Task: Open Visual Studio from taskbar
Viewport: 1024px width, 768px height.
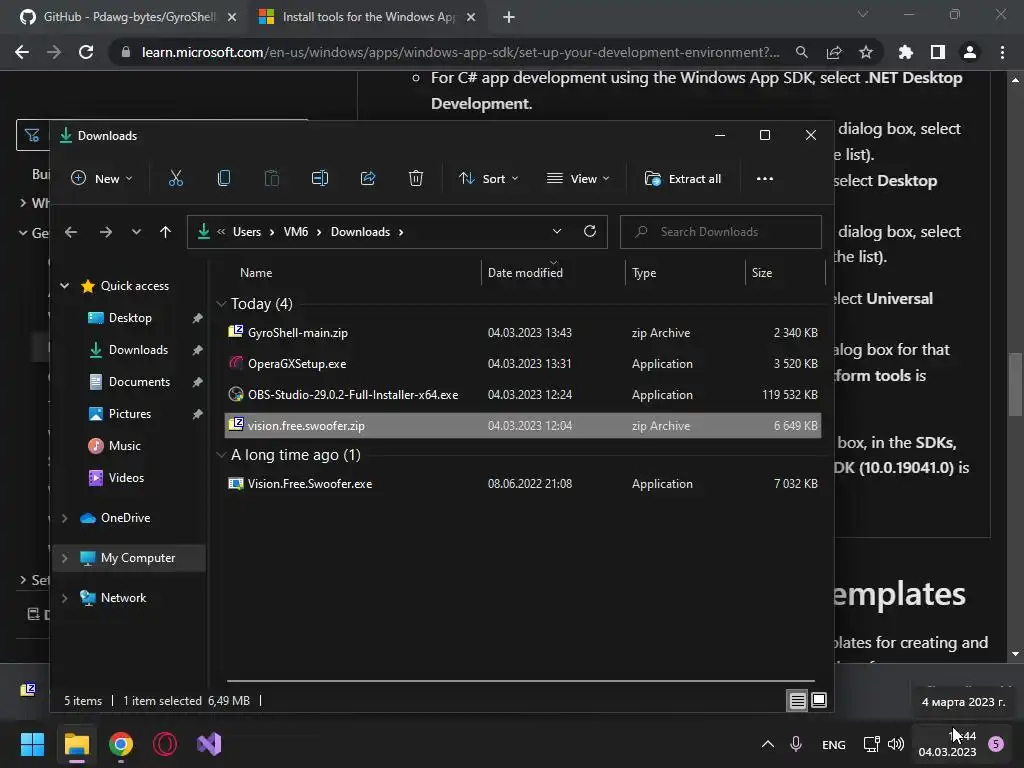Action: pyautogui.click(x=209, y=744)
